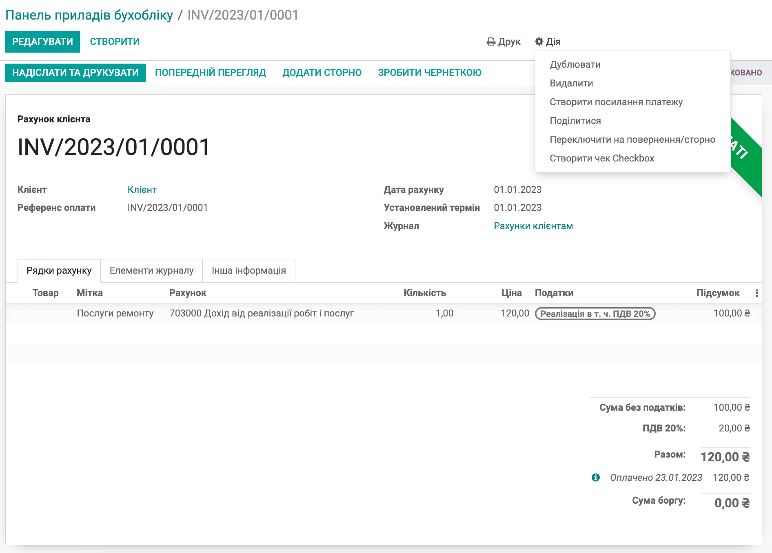Click Попередній перегляд button
This screenshot has width=772, height=553.
[x=210, y=73]
